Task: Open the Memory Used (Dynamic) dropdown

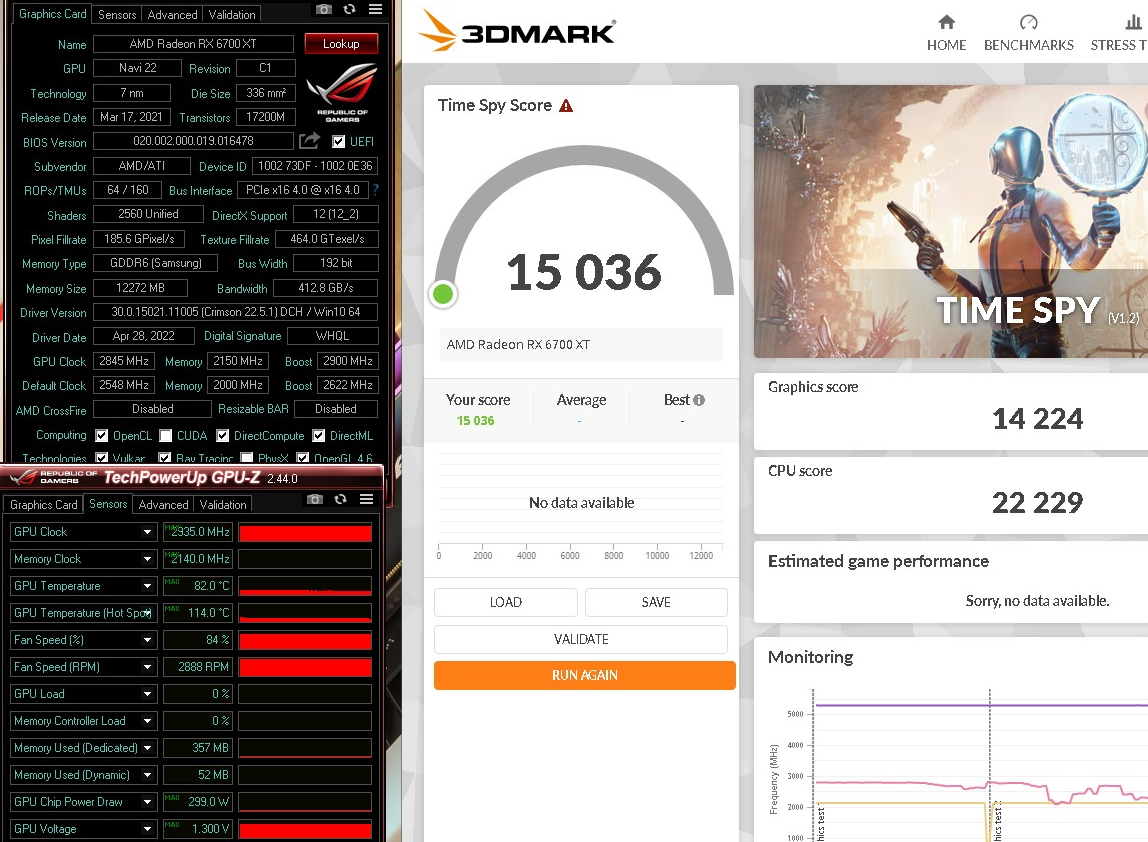Action: tap(147, 775)
